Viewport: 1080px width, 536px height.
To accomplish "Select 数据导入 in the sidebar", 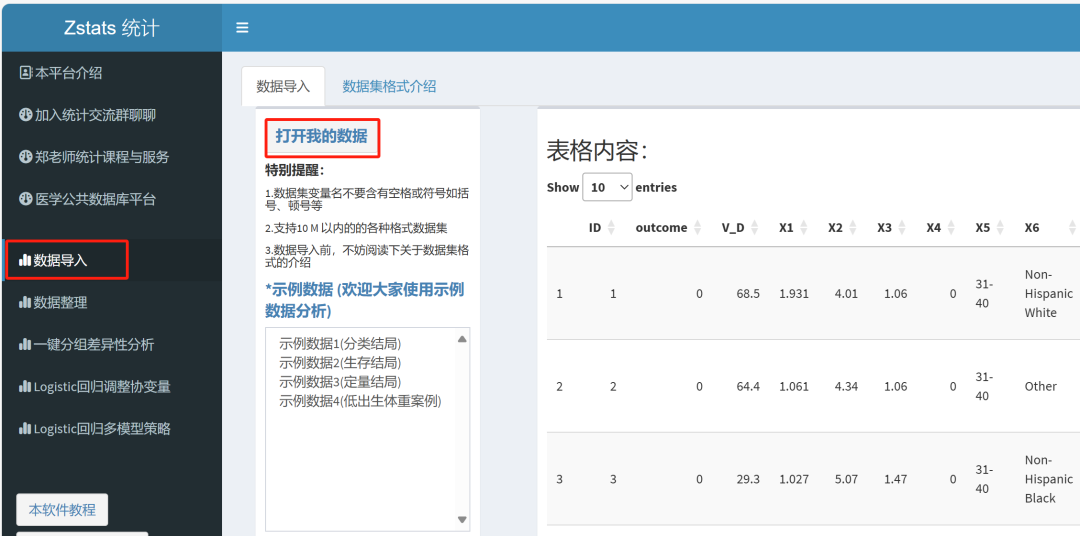I will pos(54,260).
